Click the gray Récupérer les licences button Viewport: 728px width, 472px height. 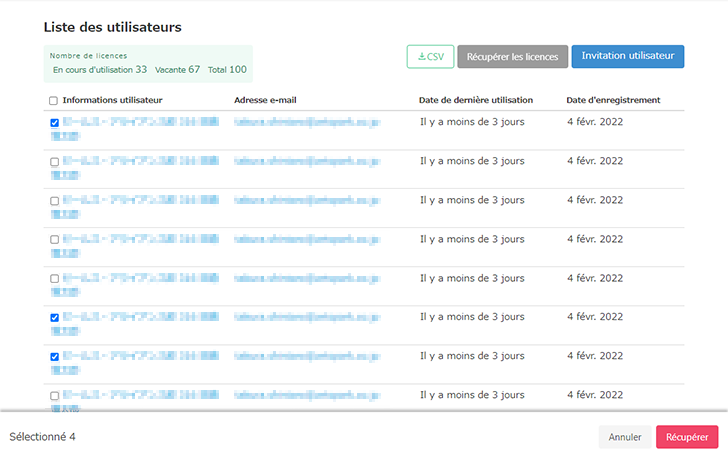(x=512, y=57)
